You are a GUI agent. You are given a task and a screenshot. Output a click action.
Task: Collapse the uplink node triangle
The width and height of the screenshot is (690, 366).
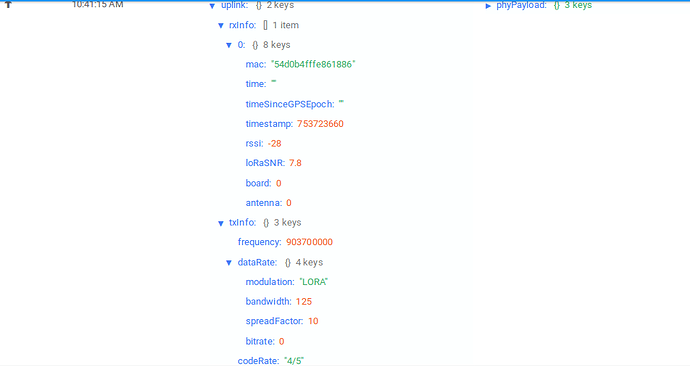(212, 6)
